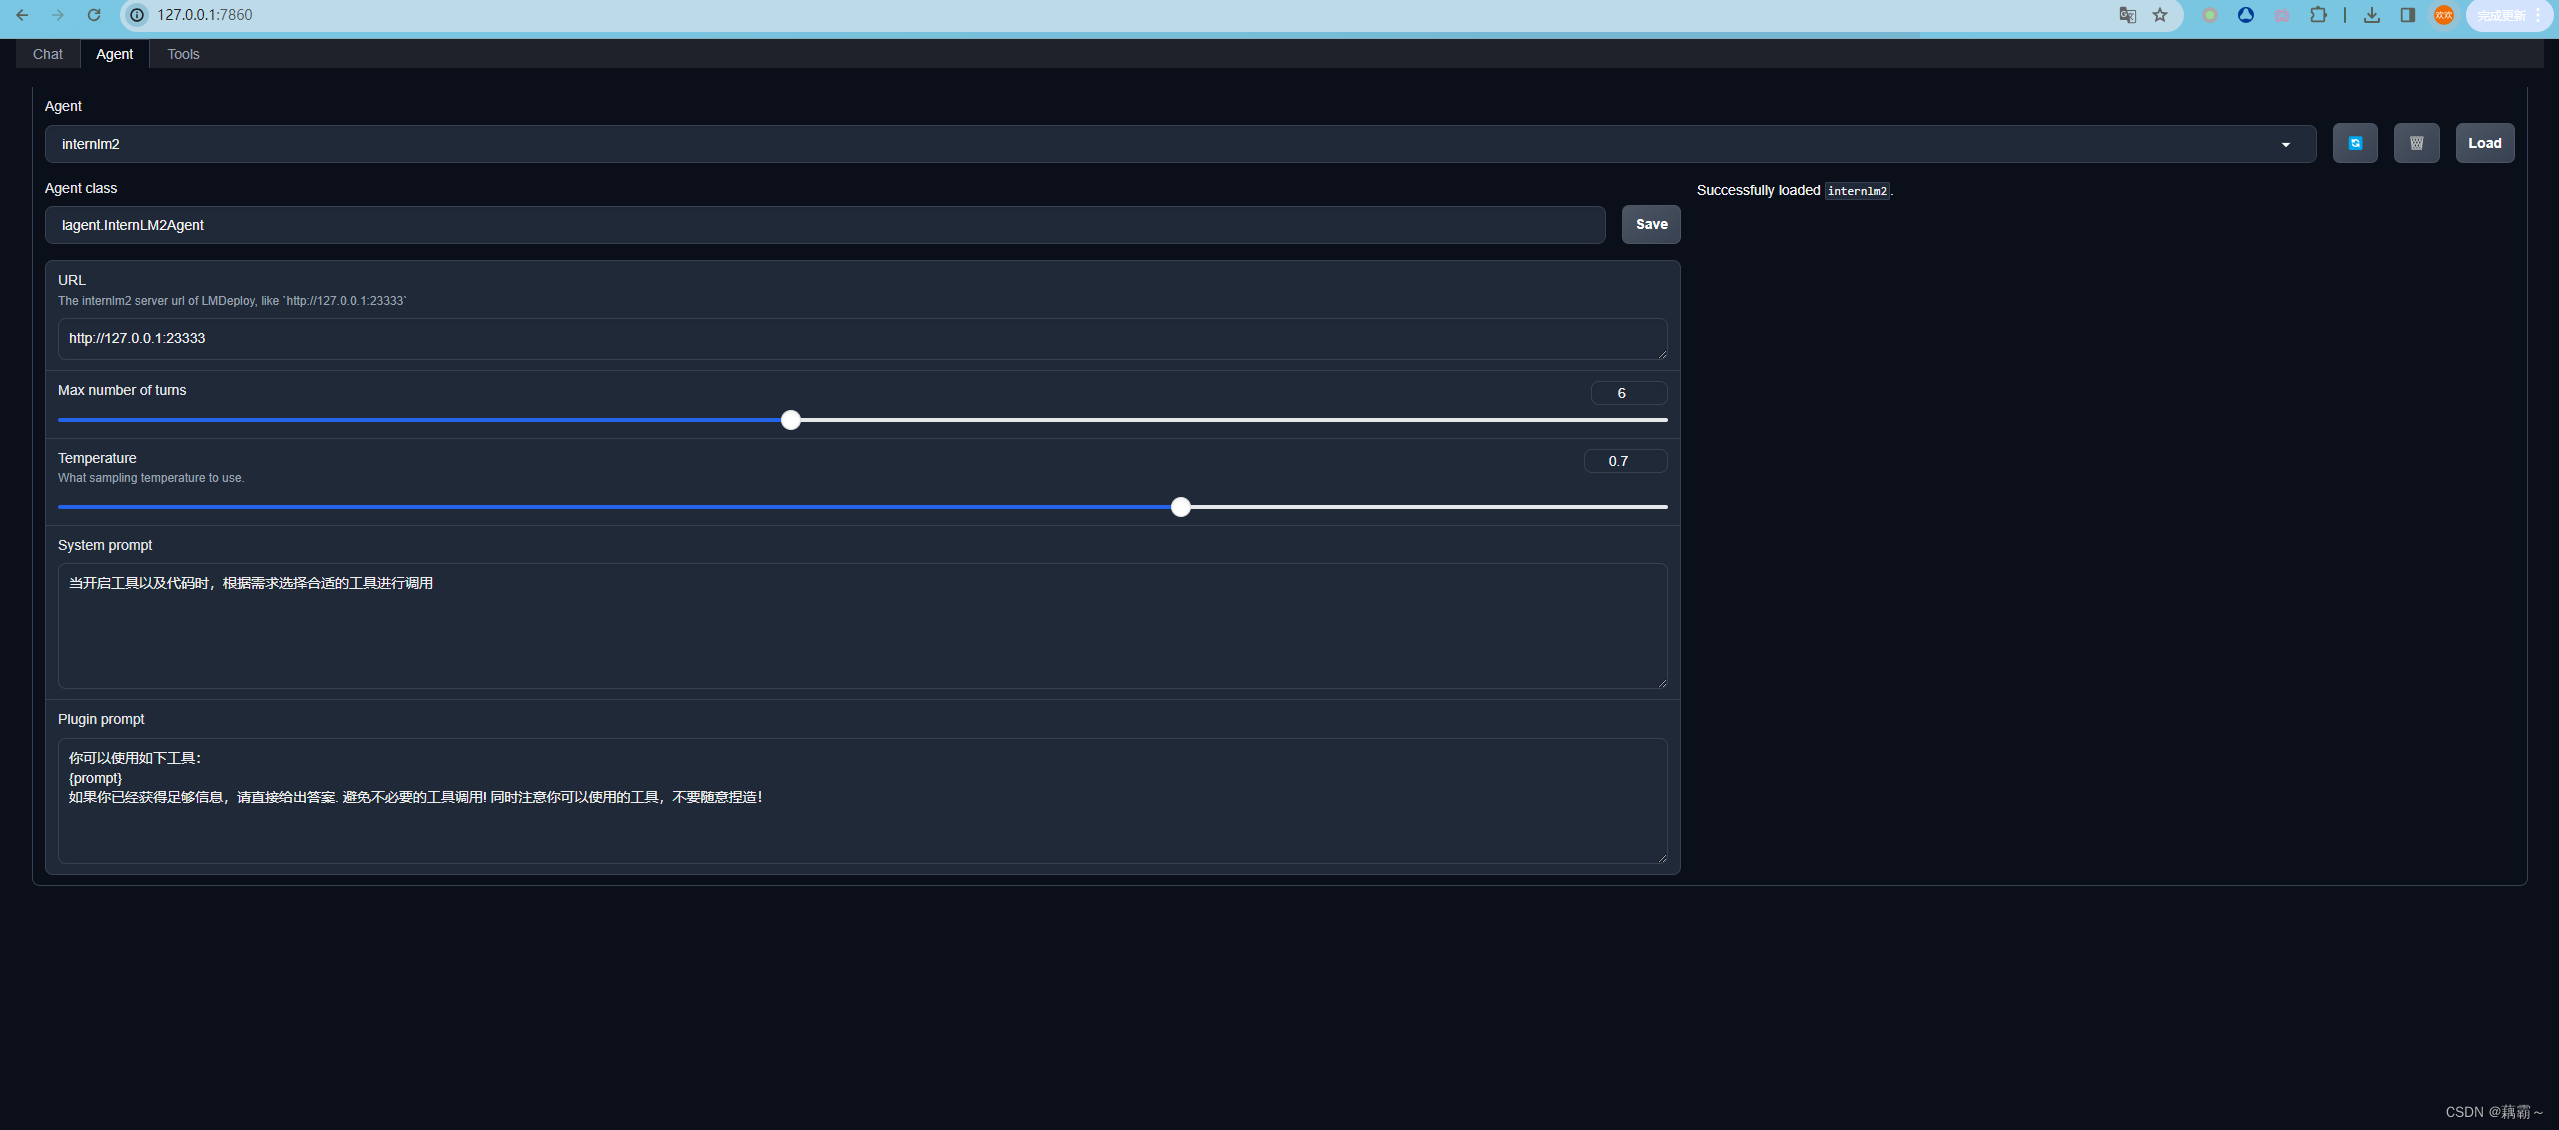Open the Tools tab
The height and width of the screenshot is (1130, 2559).
coord(183,54)
